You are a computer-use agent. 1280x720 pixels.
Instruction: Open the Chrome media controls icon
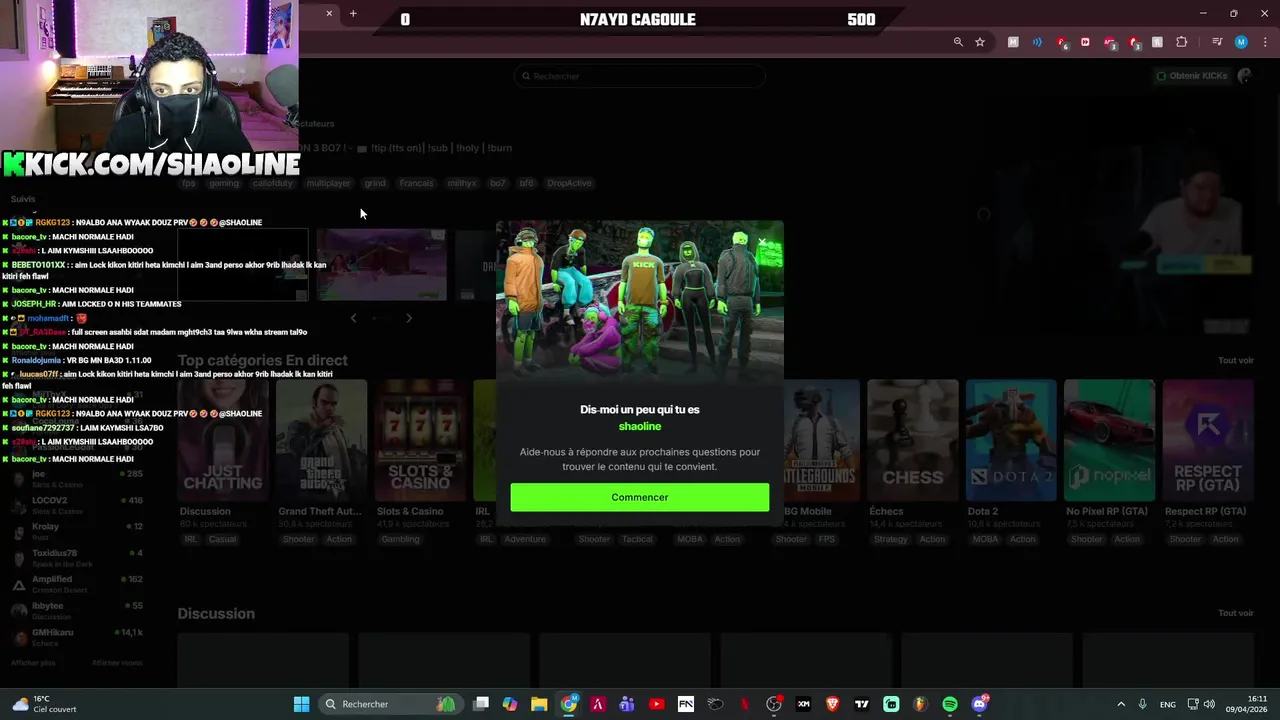click(1217, 42)
